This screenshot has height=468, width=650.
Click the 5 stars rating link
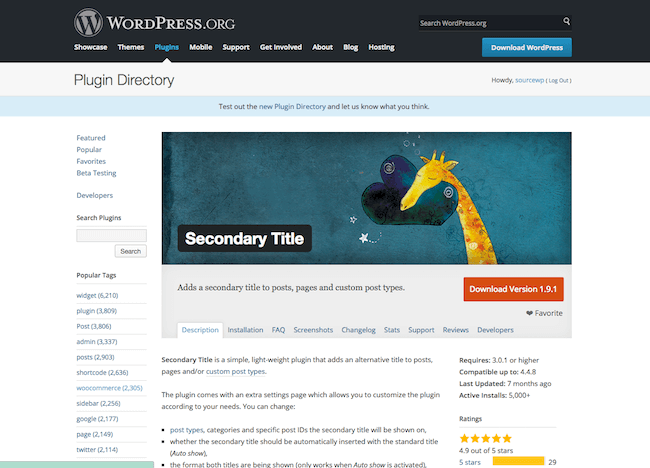click(470, 462)
